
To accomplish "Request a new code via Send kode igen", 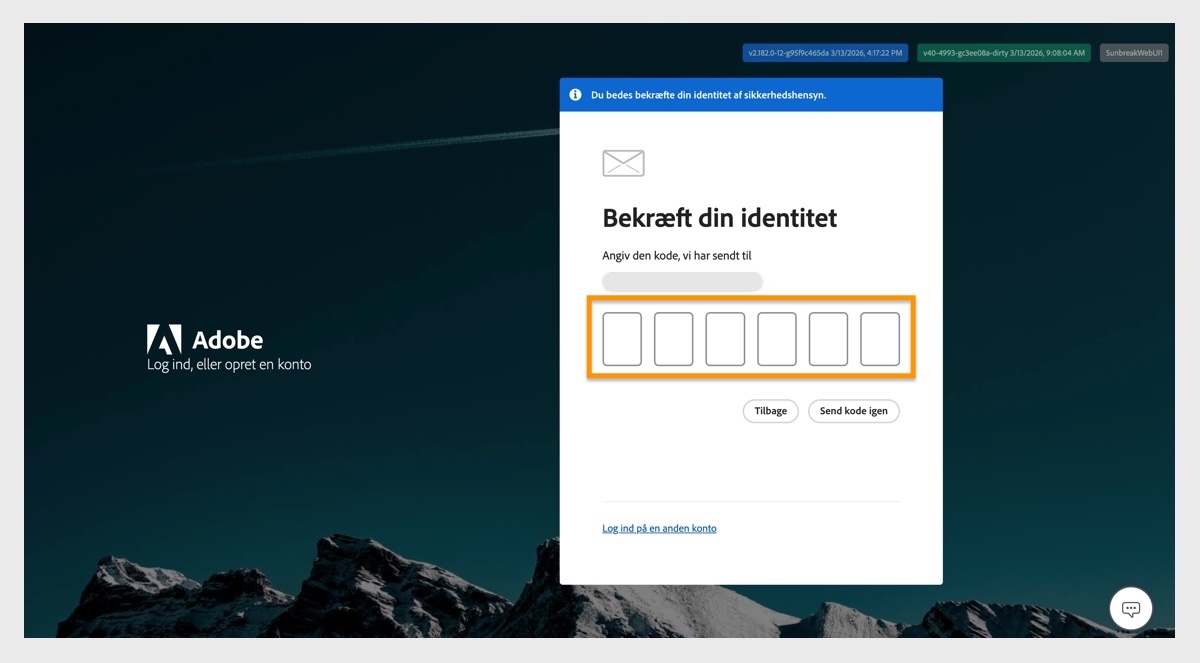I will click(853, 411).
